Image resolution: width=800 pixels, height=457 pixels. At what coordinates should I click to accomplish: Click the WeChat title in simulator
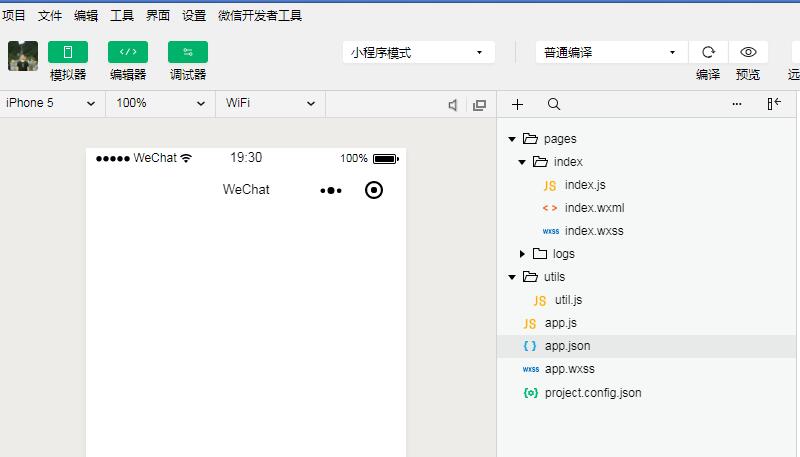246,189
